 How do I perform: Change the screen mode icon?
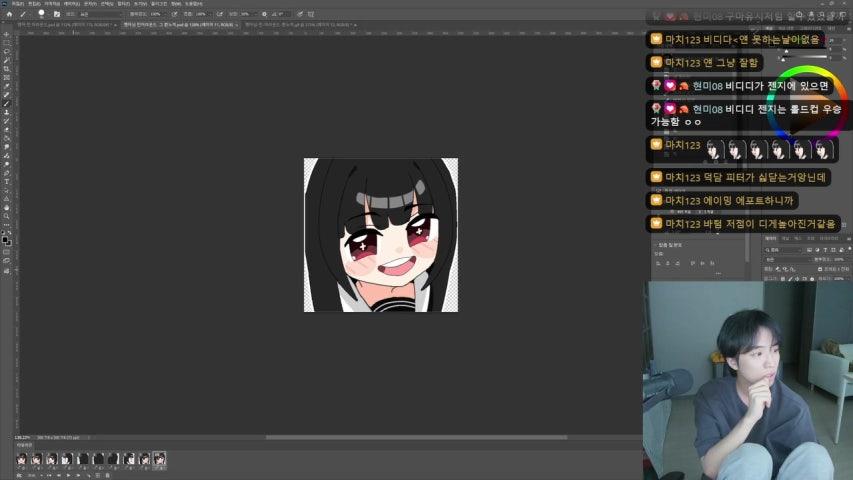[x=7, y=261]
